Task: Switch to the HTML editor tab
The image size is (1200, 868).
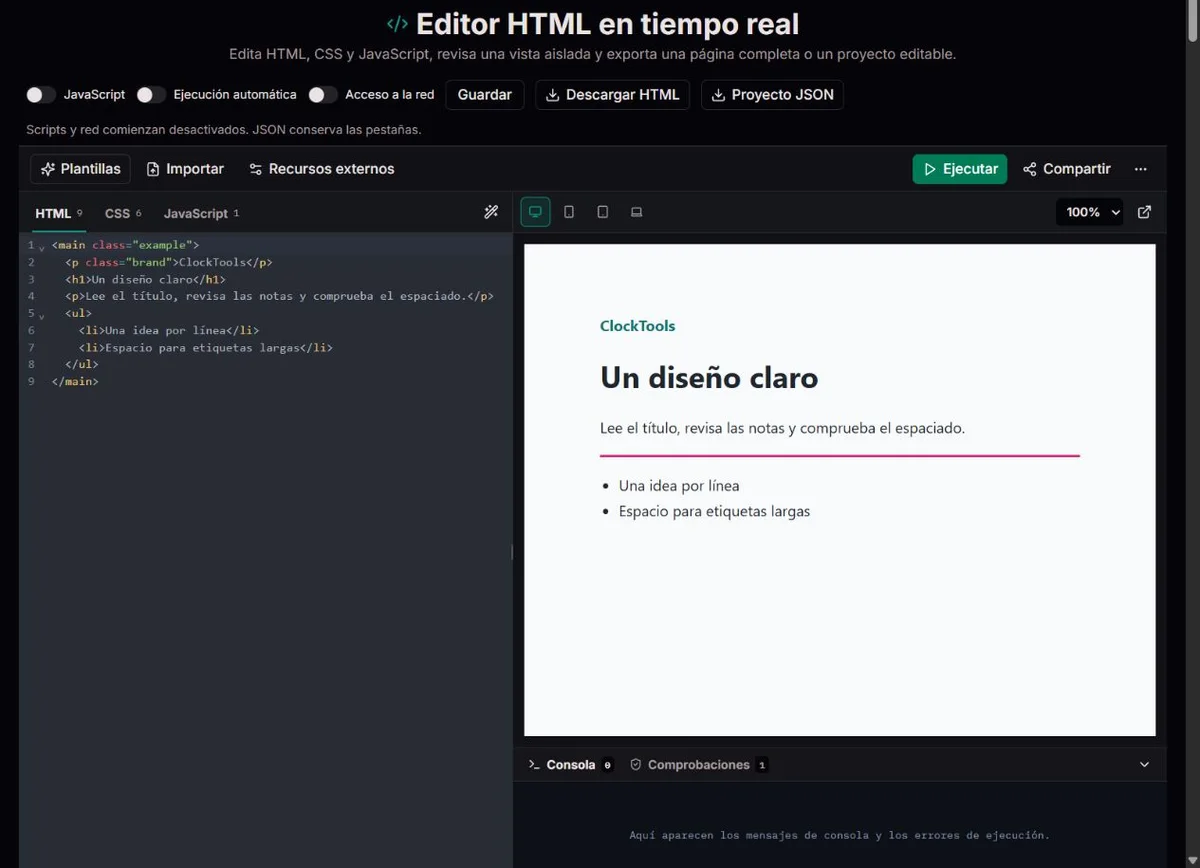Action: click(59, 213)
